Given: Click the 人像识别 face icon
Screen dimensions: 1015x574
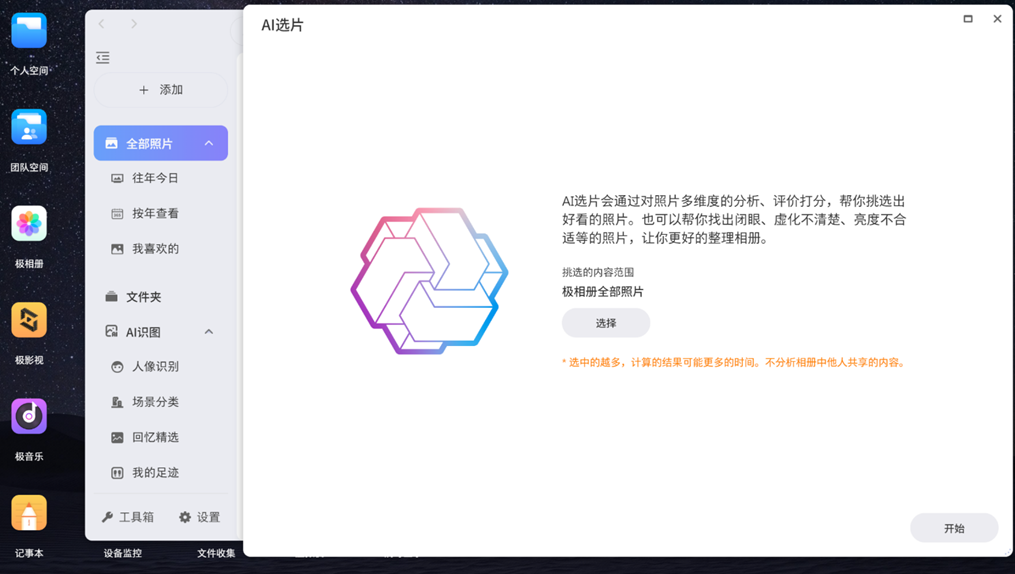Looking at the screenshot, I should (117, 367).
